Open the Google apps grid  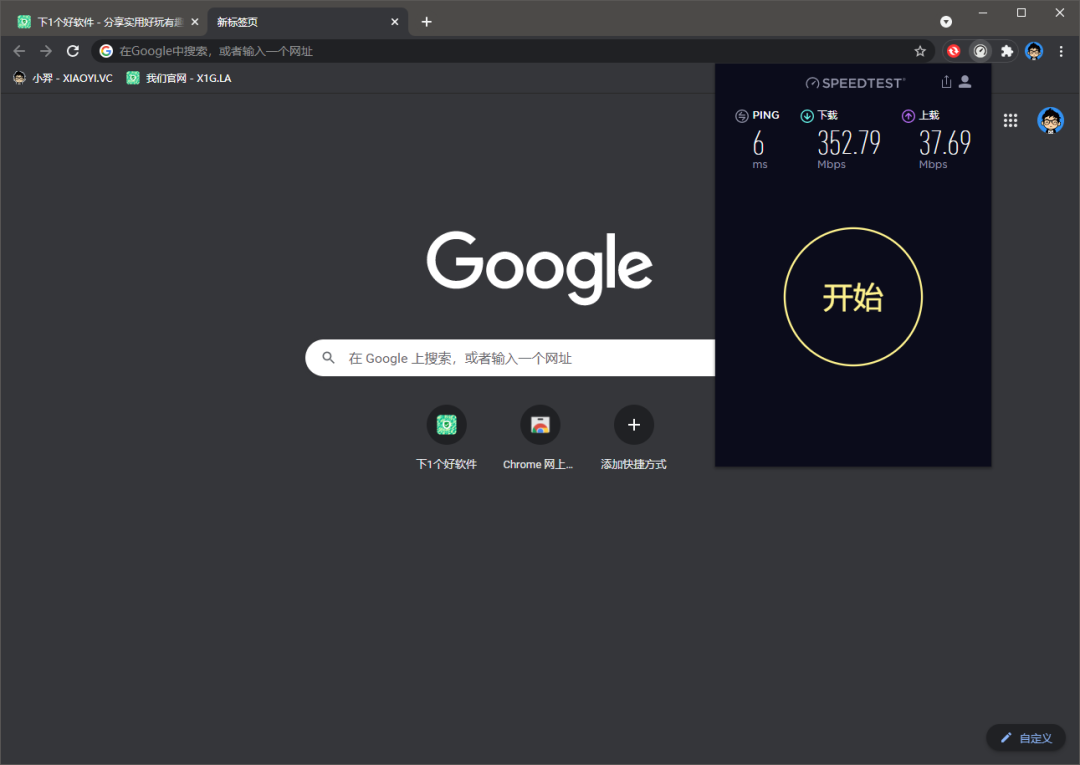pos(1010,121)
